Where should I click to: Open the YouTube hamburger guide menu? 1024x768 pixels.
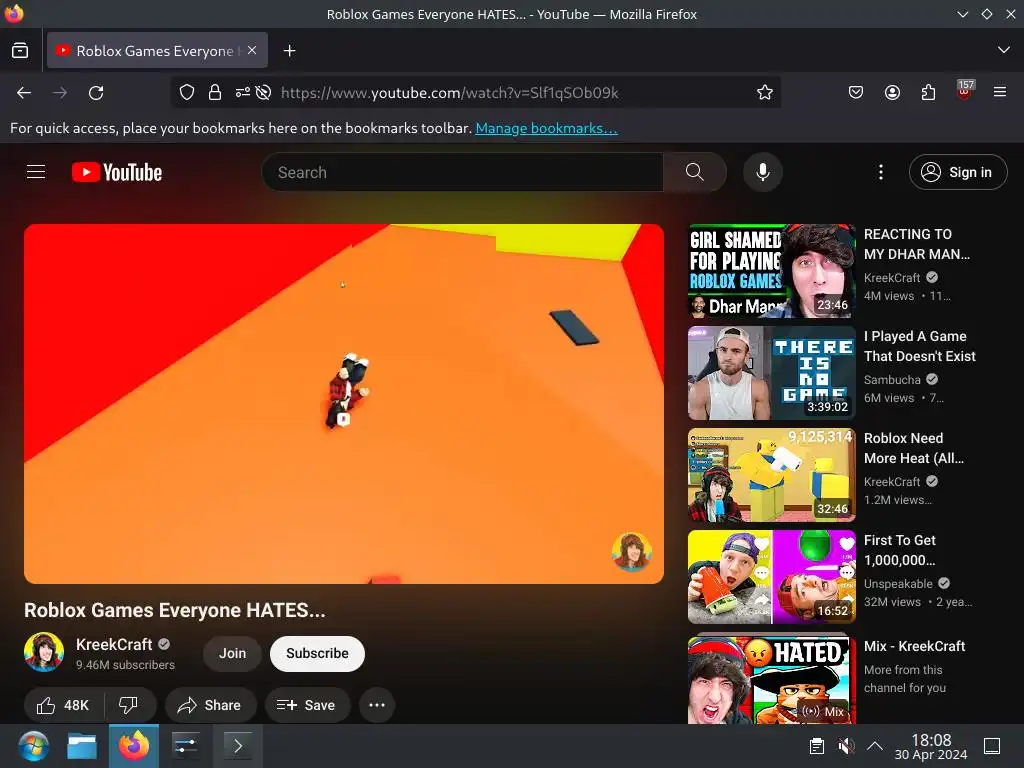(x=36, y=172)
